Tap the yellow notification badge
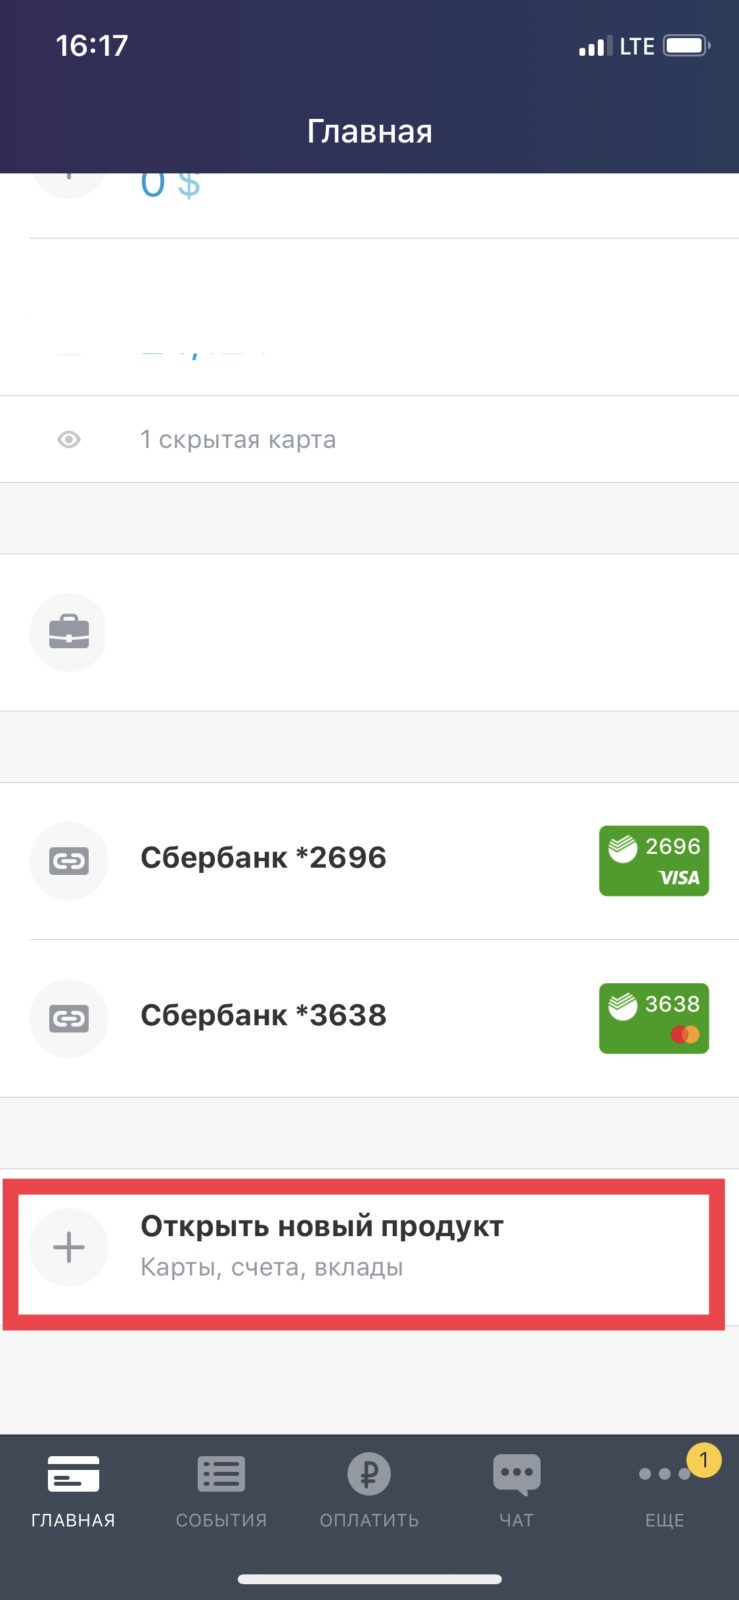739x1600 pixels. [704, 1460]
